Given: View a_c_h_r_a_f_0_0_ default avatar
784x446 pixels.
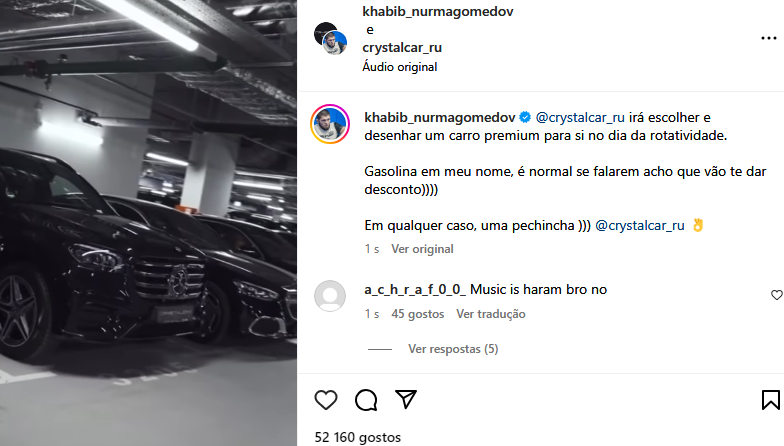Looking at the screenshot, I should pos(330,296).
